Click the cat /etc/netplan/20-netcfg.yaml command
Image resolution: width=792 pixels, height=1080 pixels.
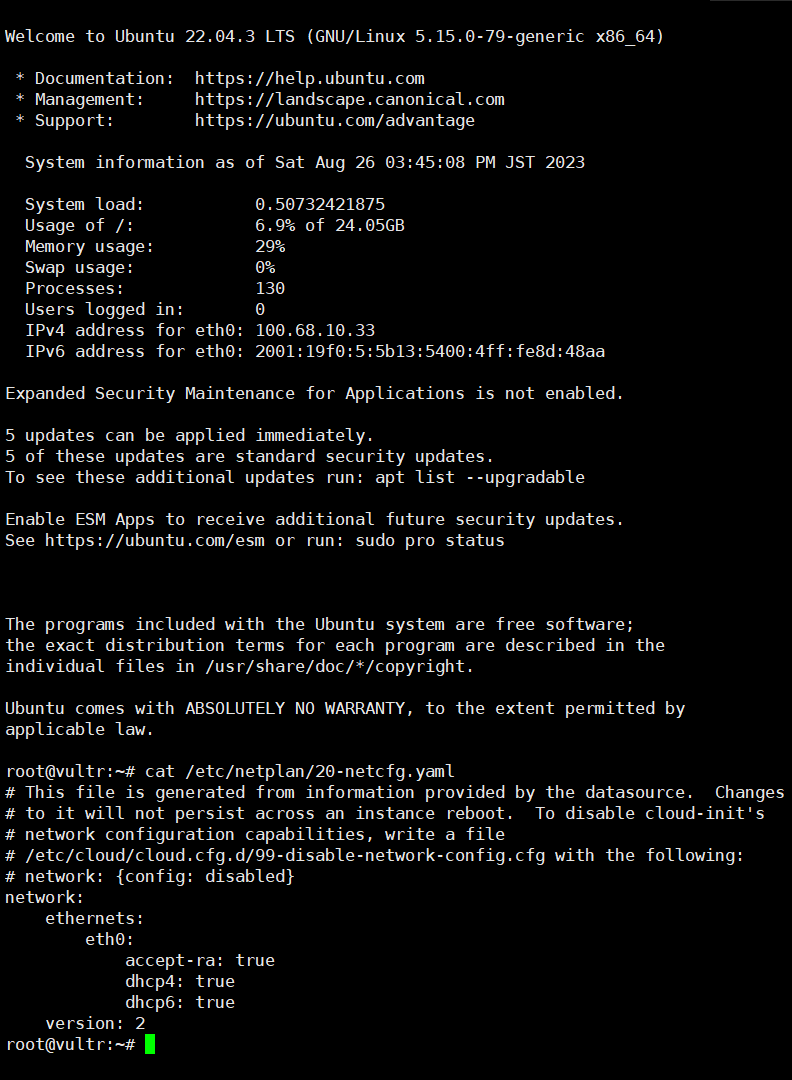300,771
